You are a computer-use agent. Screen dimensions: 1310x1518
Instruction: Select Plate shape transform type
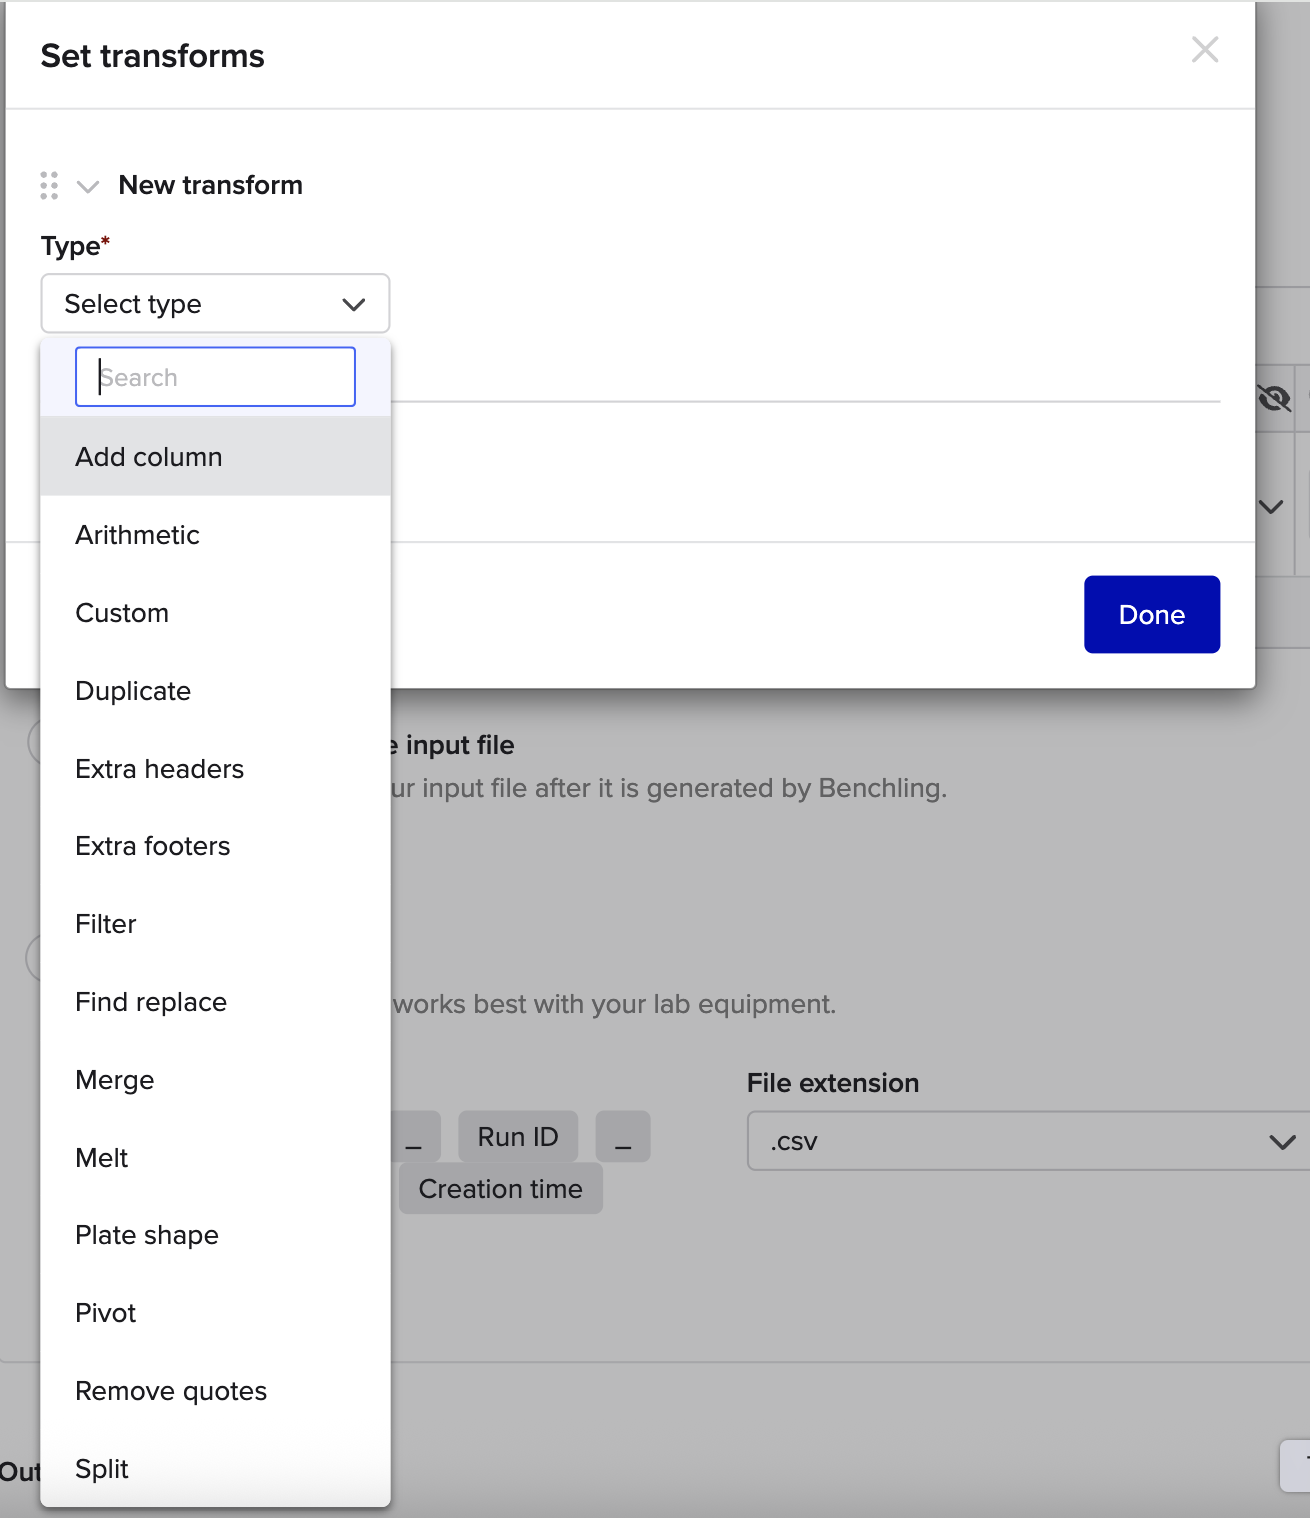[147, 1235]
